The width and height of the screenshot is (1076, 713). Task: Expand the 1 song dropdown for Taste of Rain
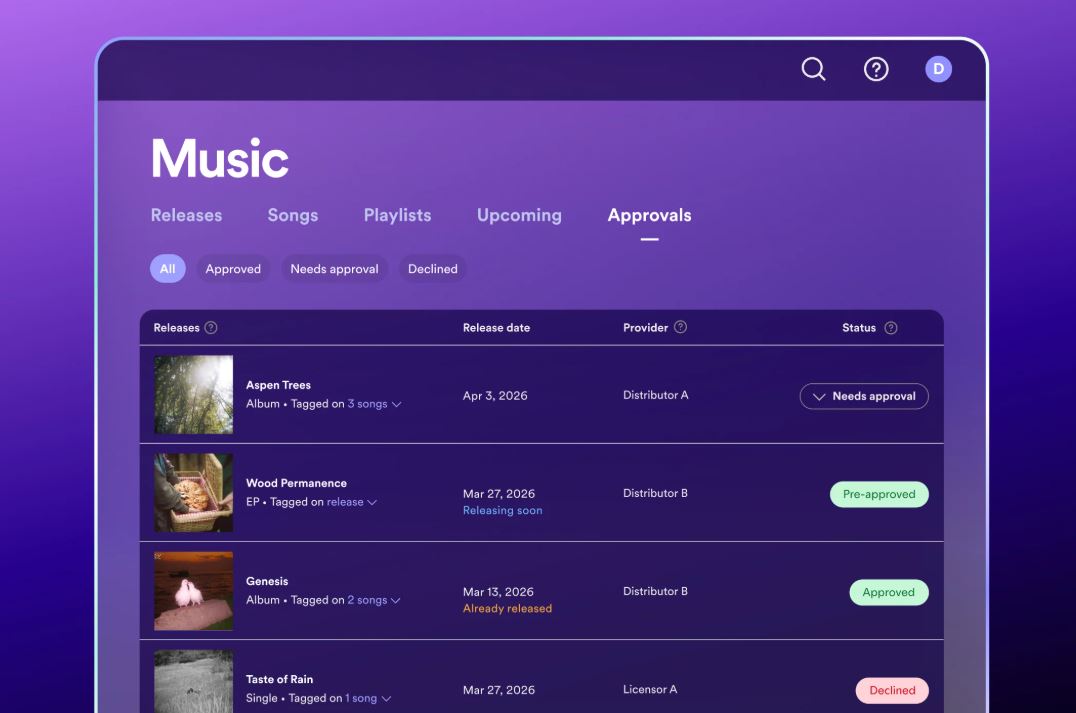click(x=362, y=698)
